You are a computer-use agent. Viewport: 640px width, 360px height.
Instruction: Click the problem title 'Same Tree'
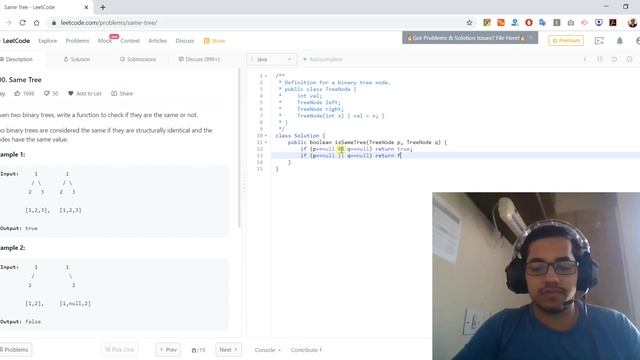click(x=25, y=80)
